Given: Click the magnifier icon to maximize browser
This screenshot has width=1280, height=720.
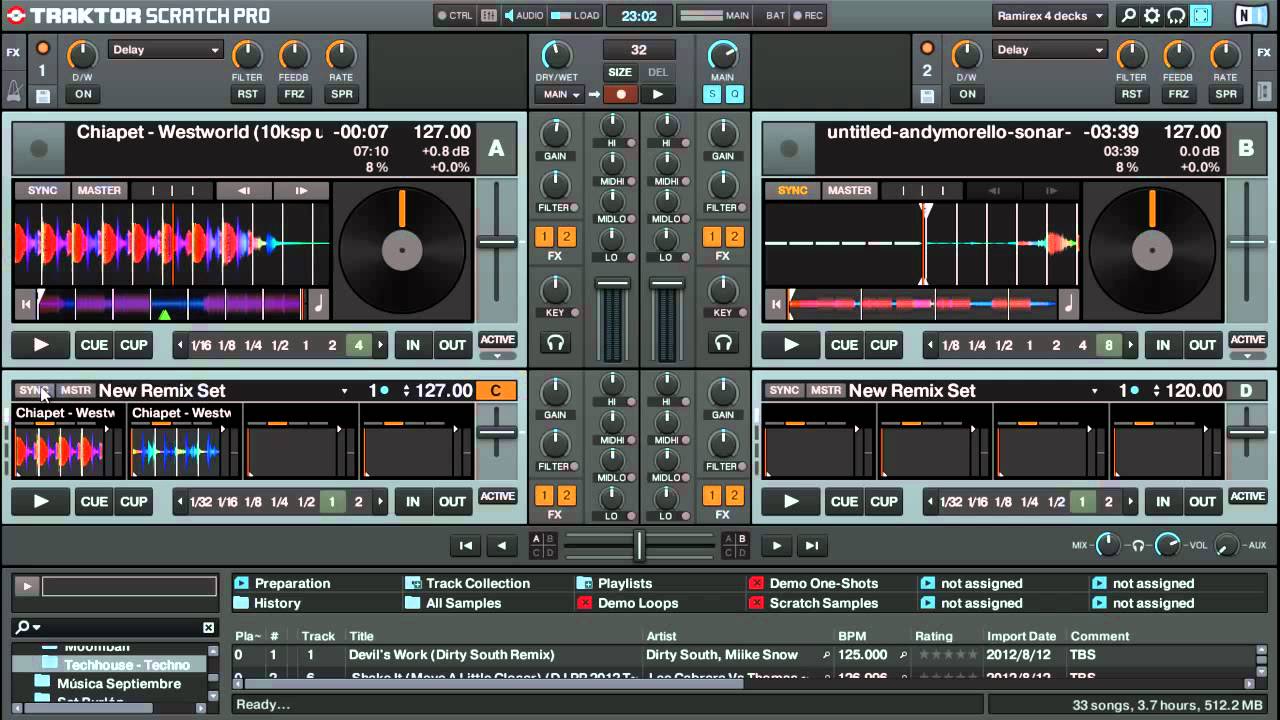Looking at the screenshot, I should tap(1129, 15).
